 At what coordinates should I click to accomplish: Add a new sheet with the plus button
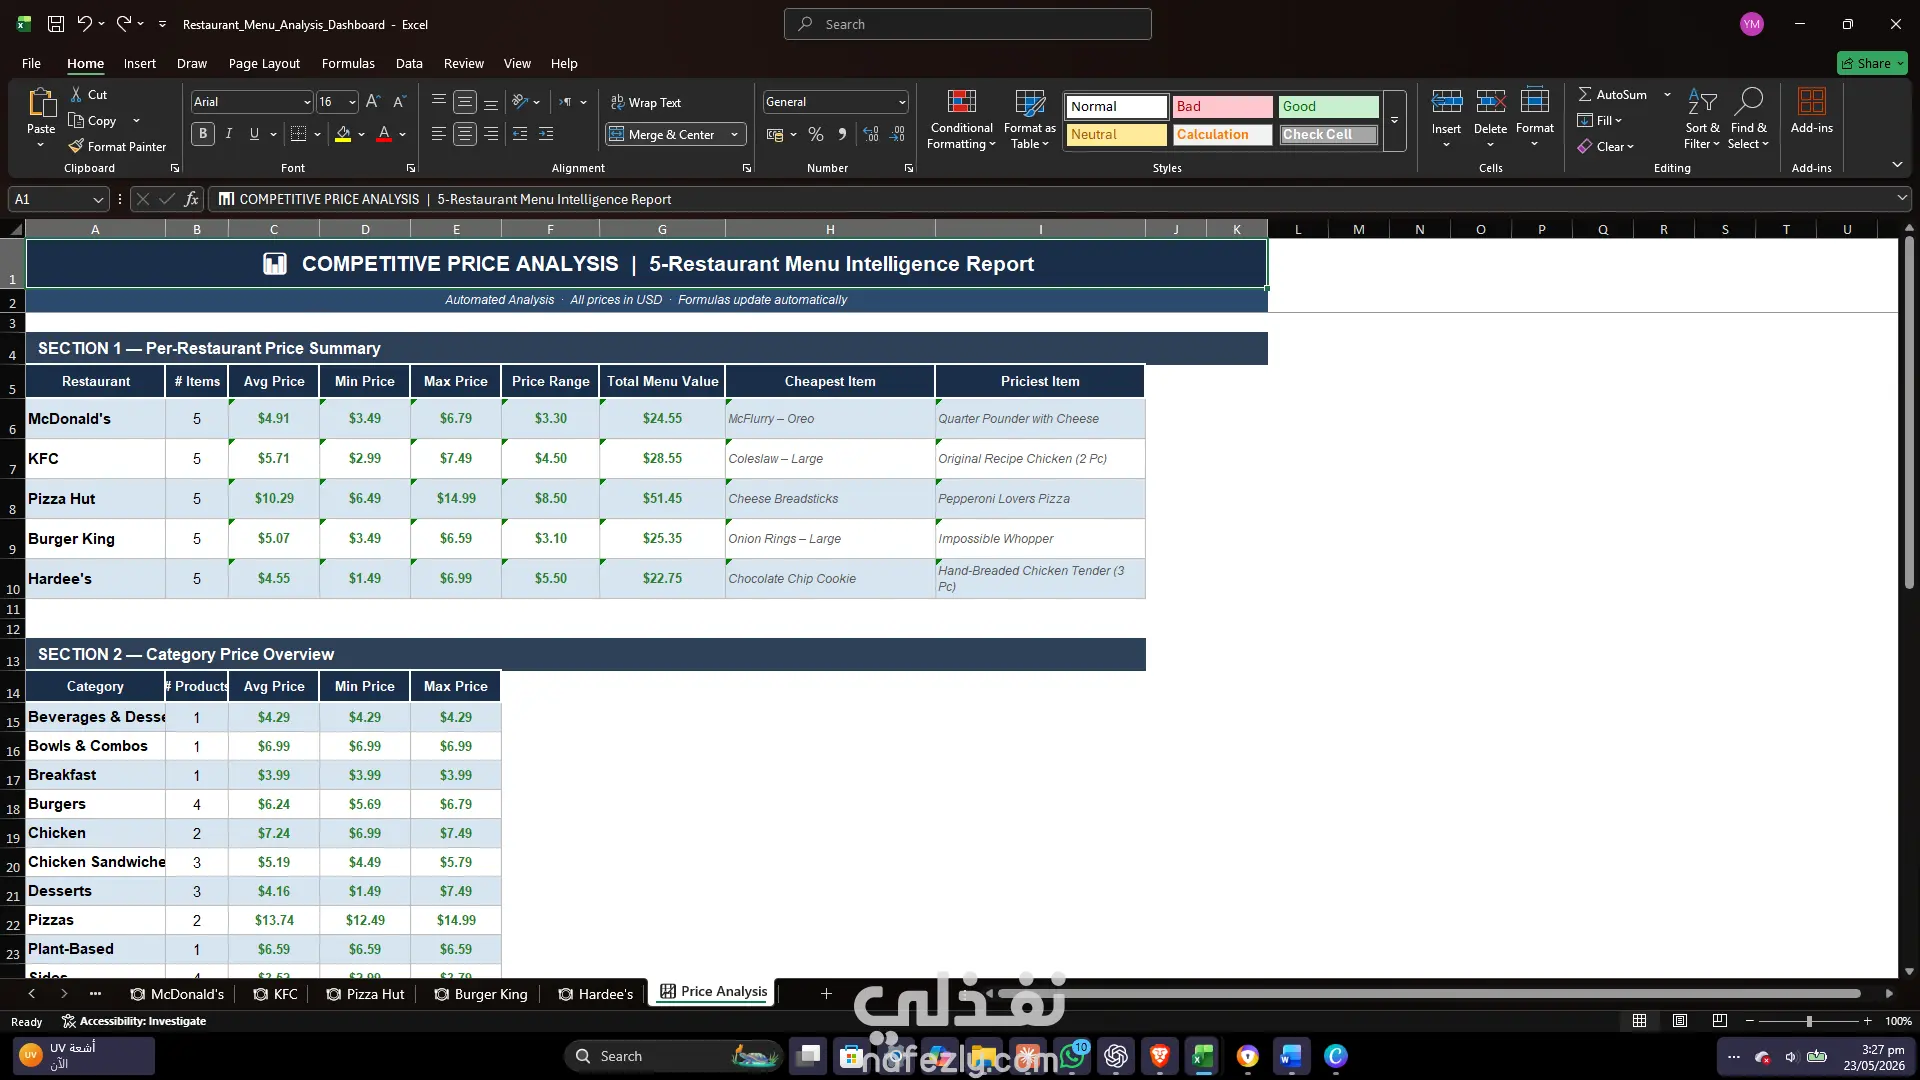826,993
